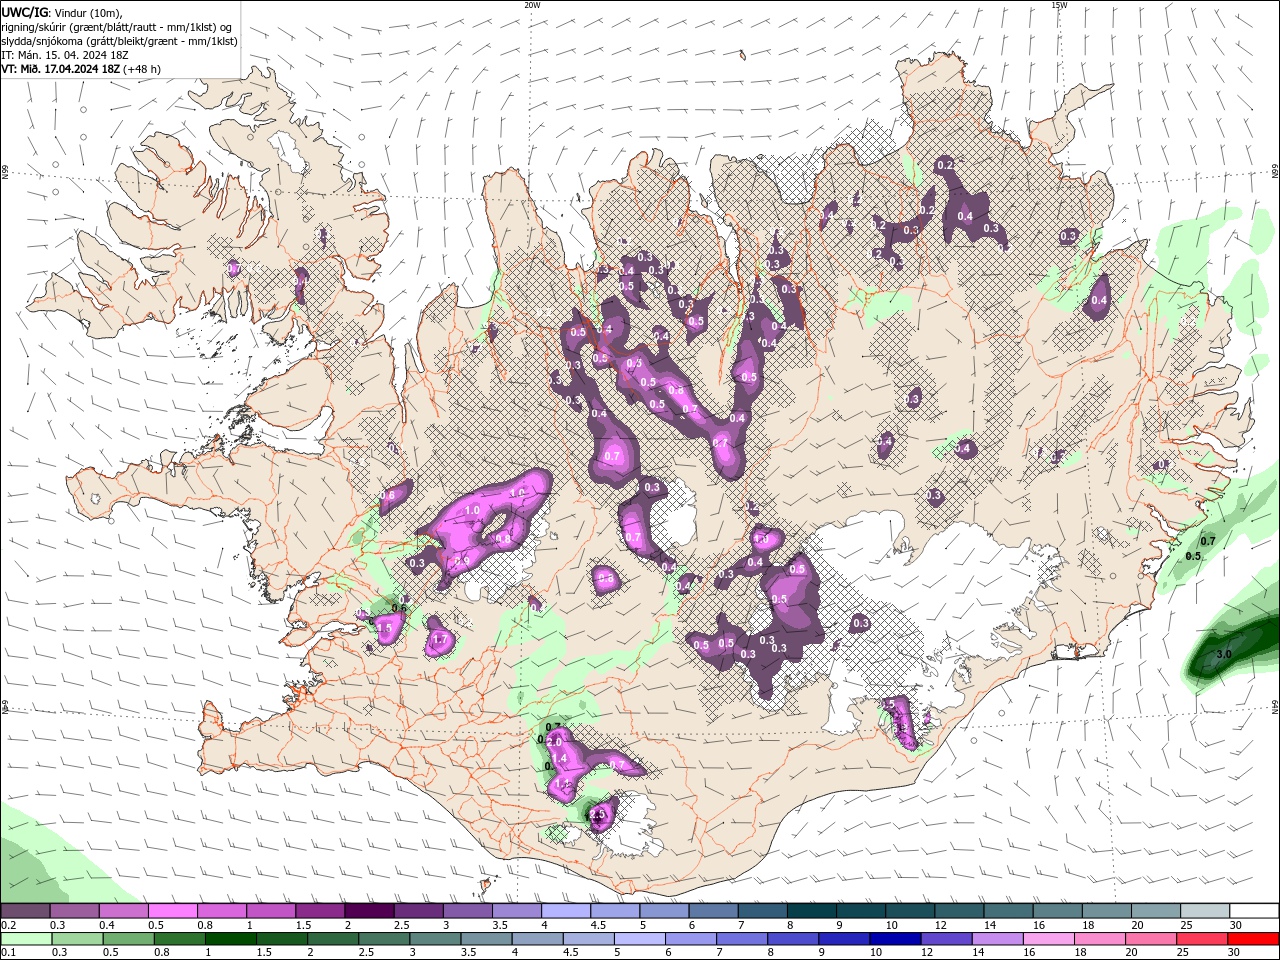Select the deep blue rain swatch starting at 10
Viewport: 1280px width, 960px height.
[x=894, y=939]
